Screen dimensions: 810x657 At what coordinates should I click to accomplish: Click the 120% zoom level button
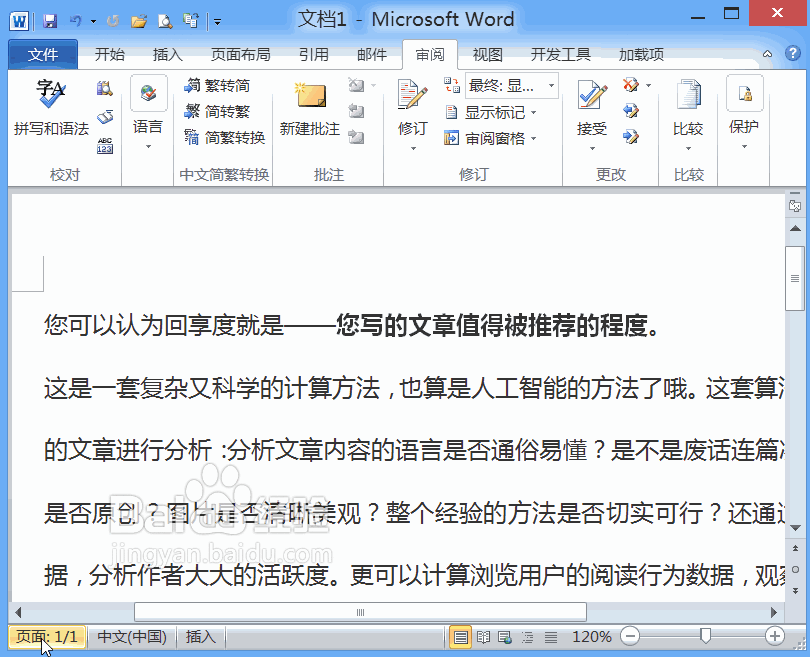[x=591, y=636]
